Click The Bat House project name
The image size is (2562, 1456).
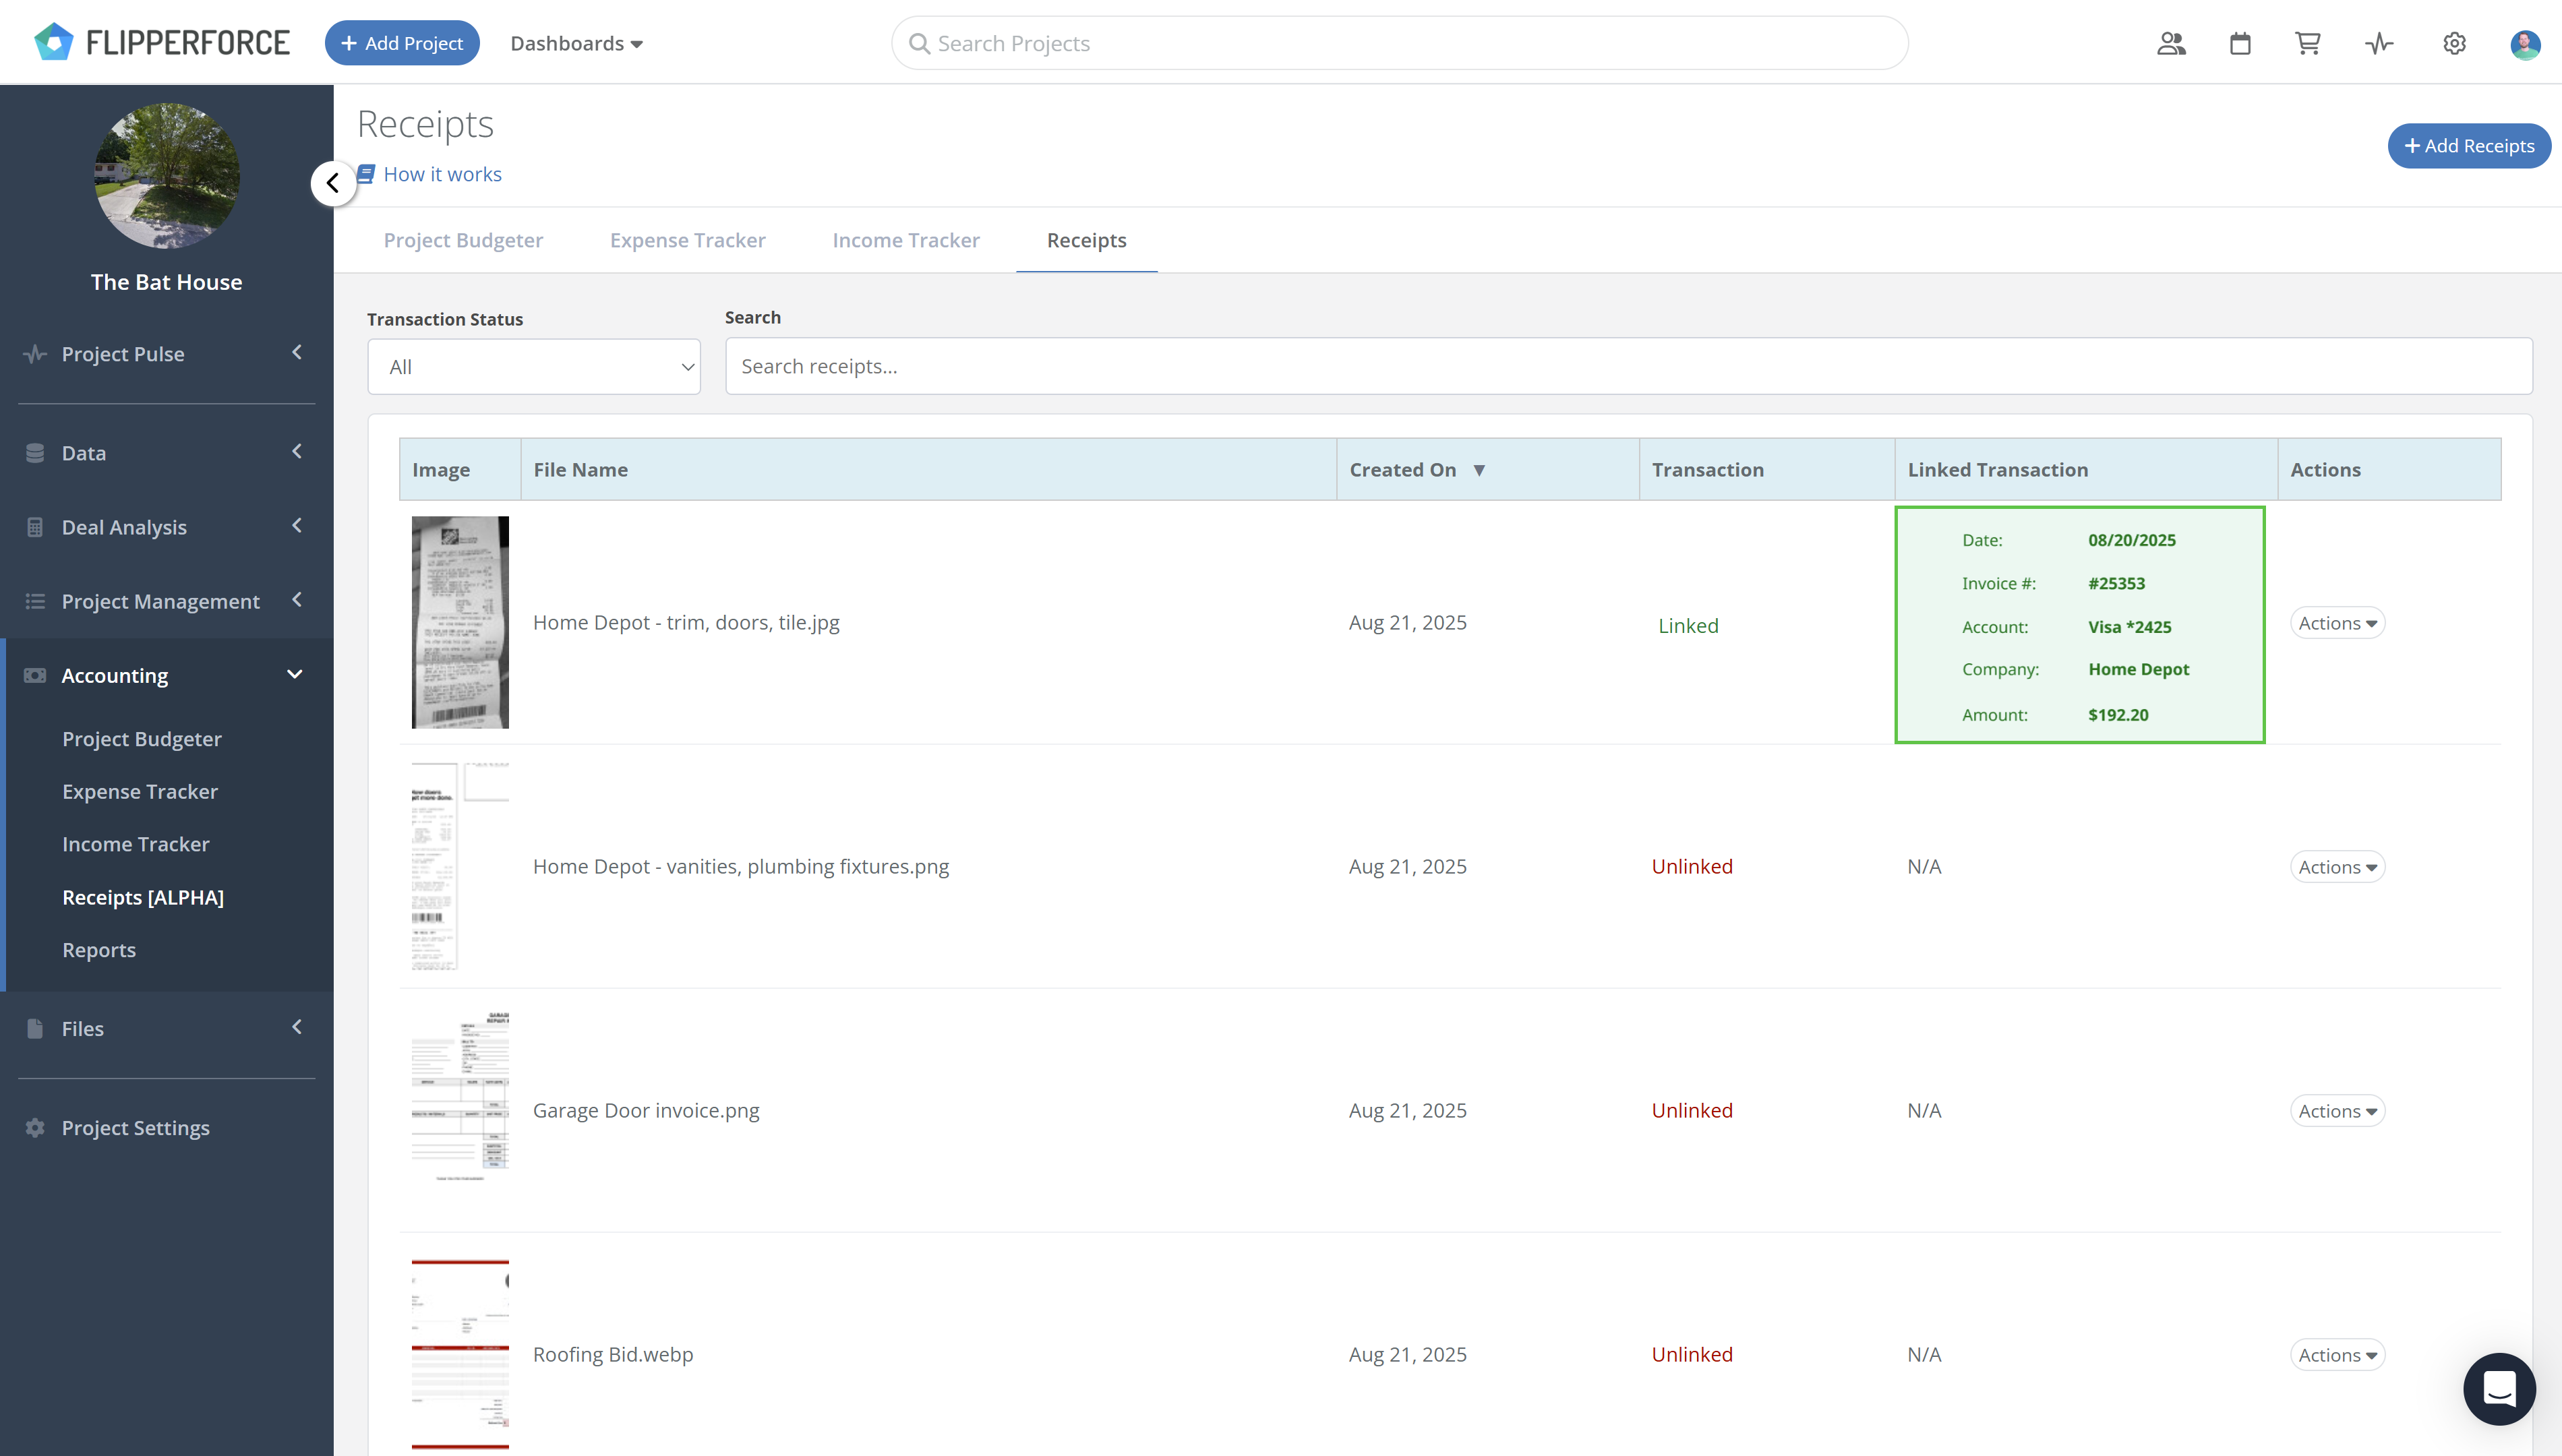tap(166, 282)
